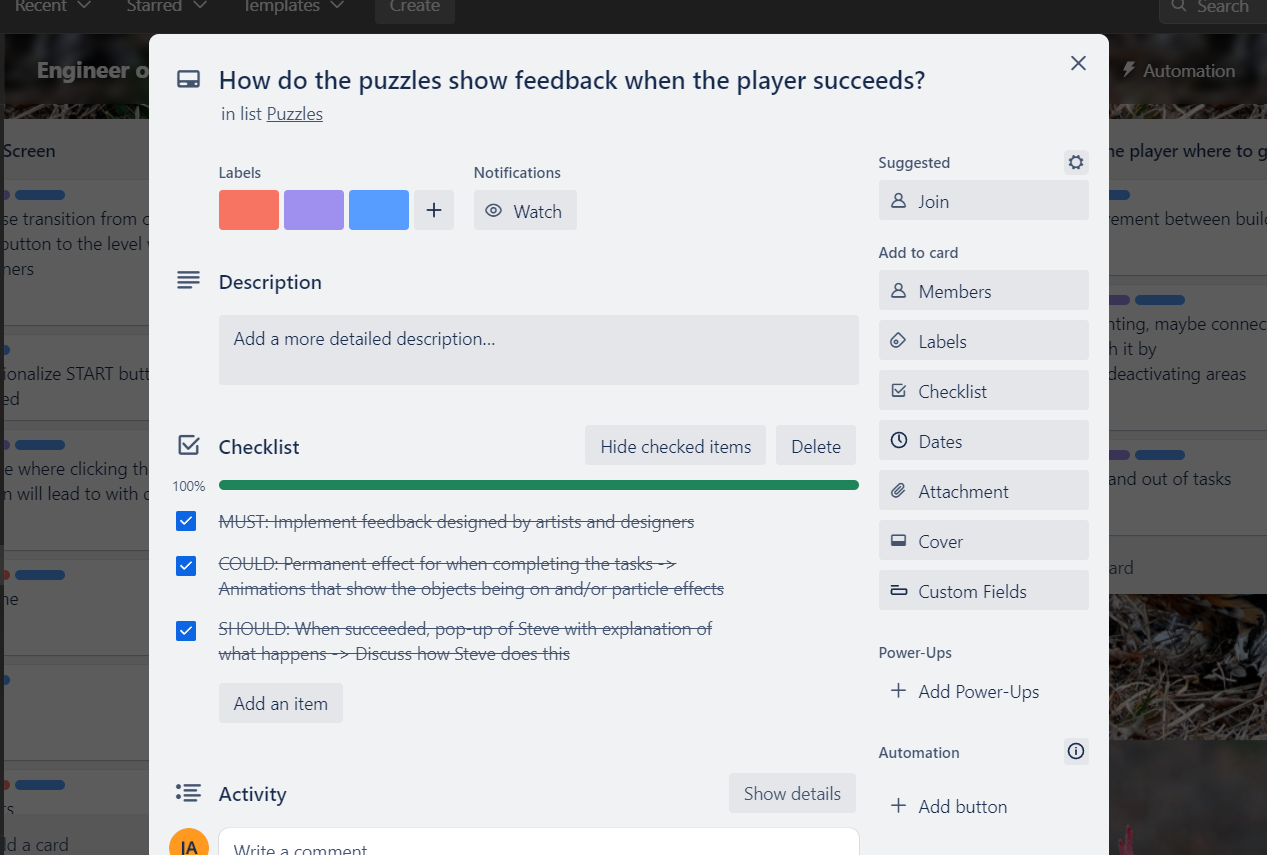Open the Checklist option in the sidebar
1267x855 pixels.
pos(984,391)
